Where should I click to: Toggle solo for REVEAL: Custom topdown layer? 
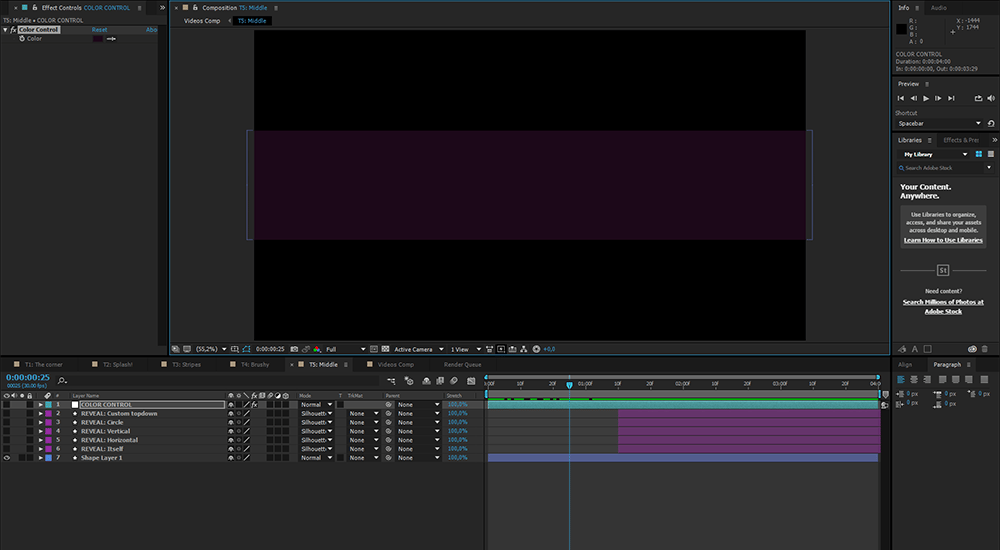(22, 413)
